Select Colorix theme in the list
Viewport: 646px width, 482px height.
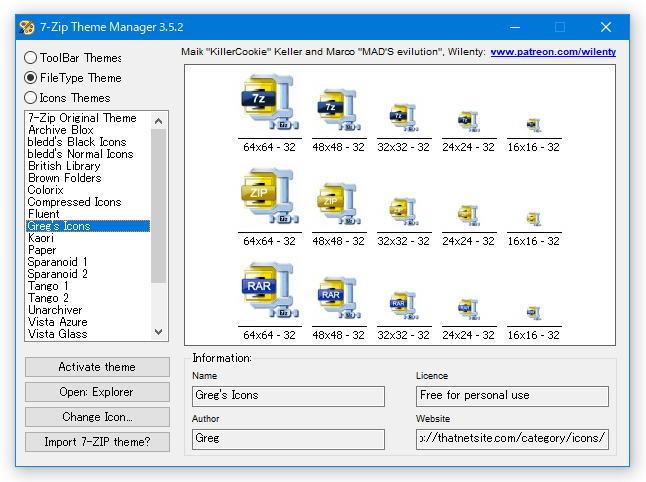click(88, 190)
